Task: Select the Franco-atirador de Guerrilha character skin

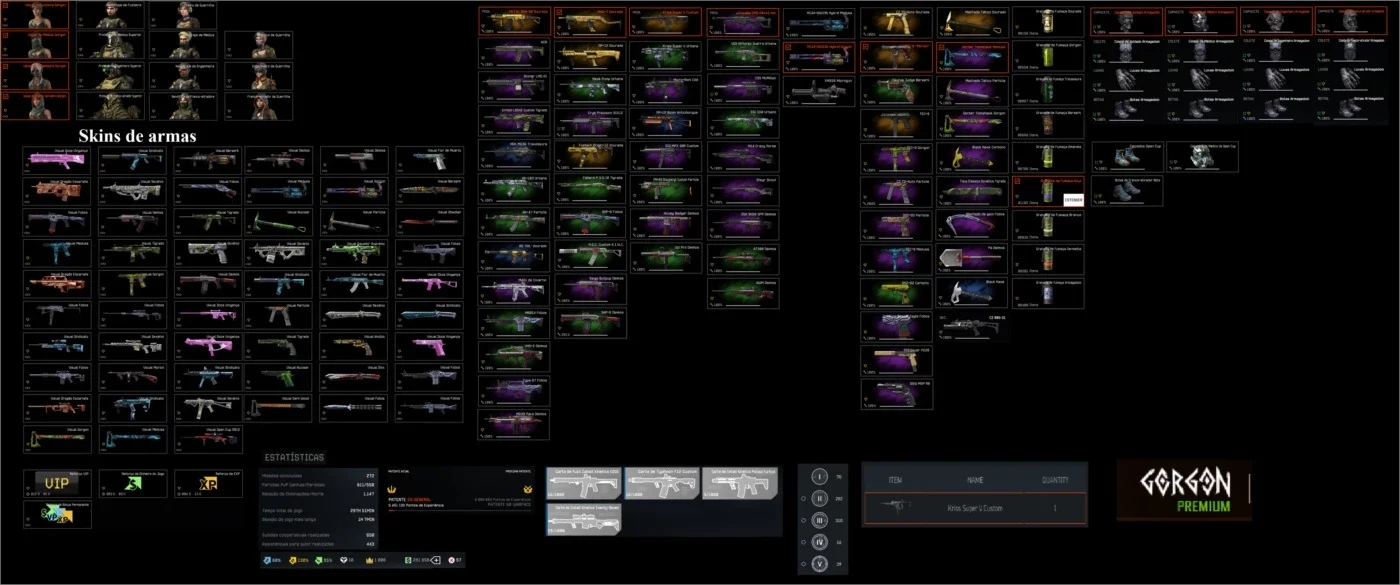Action: pos(259,106)
